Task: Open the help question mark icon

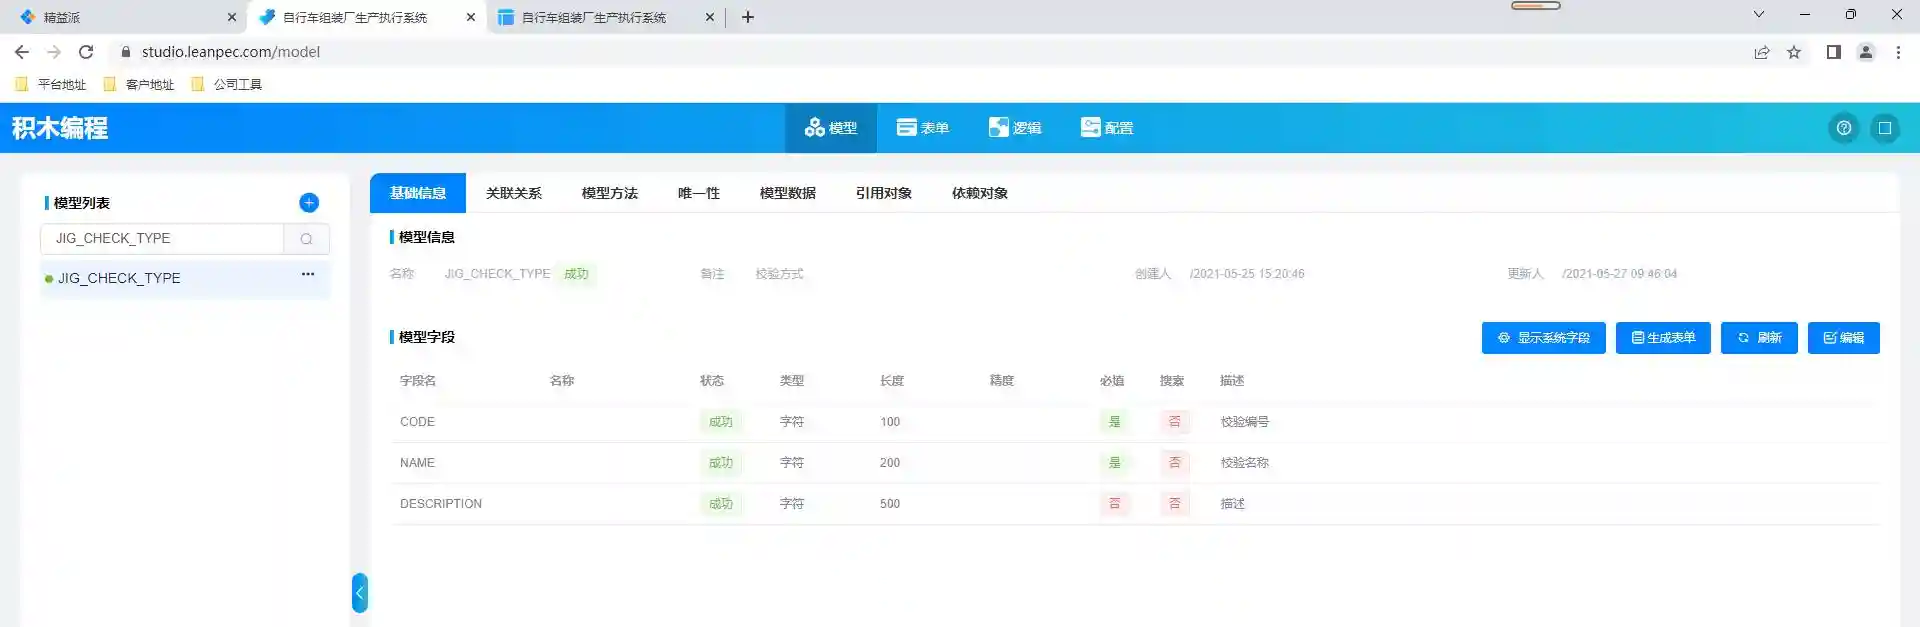Action: click(1844, 128)
